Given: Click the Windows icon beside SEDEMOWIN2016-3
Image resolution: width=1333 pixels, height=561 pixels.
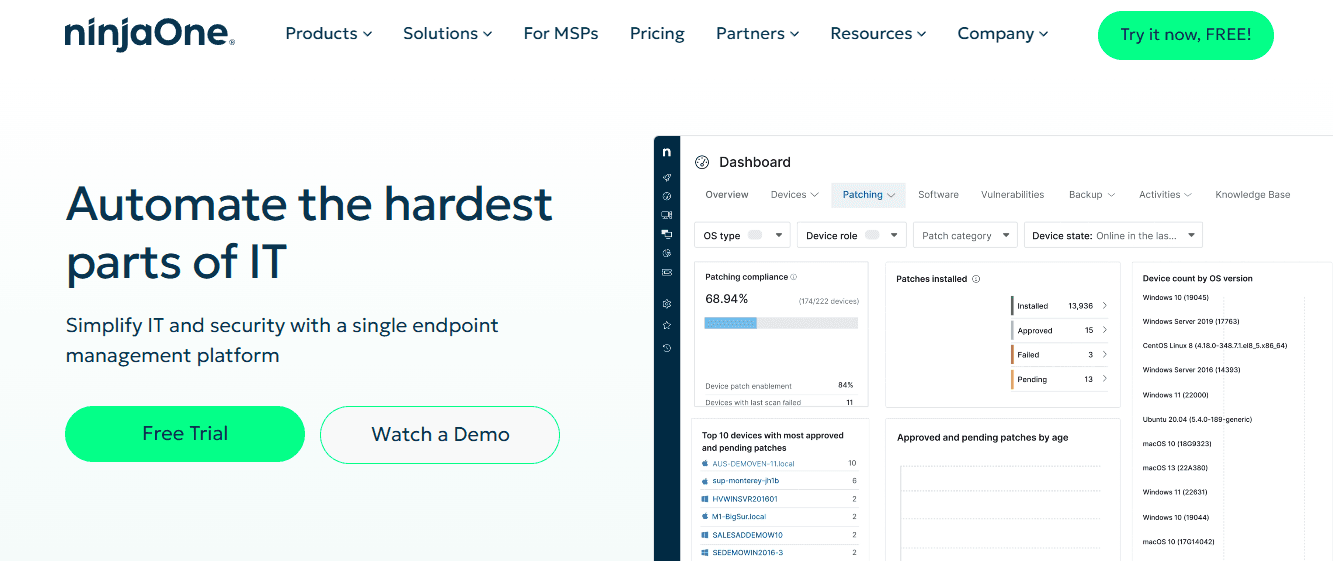Looking at the screenshot, I should [705, 552].
